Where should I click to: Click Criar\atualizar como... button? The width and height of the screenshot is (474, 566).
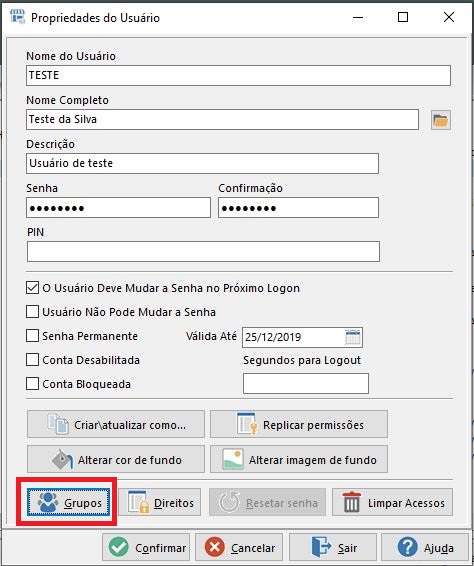coord(116,424)
